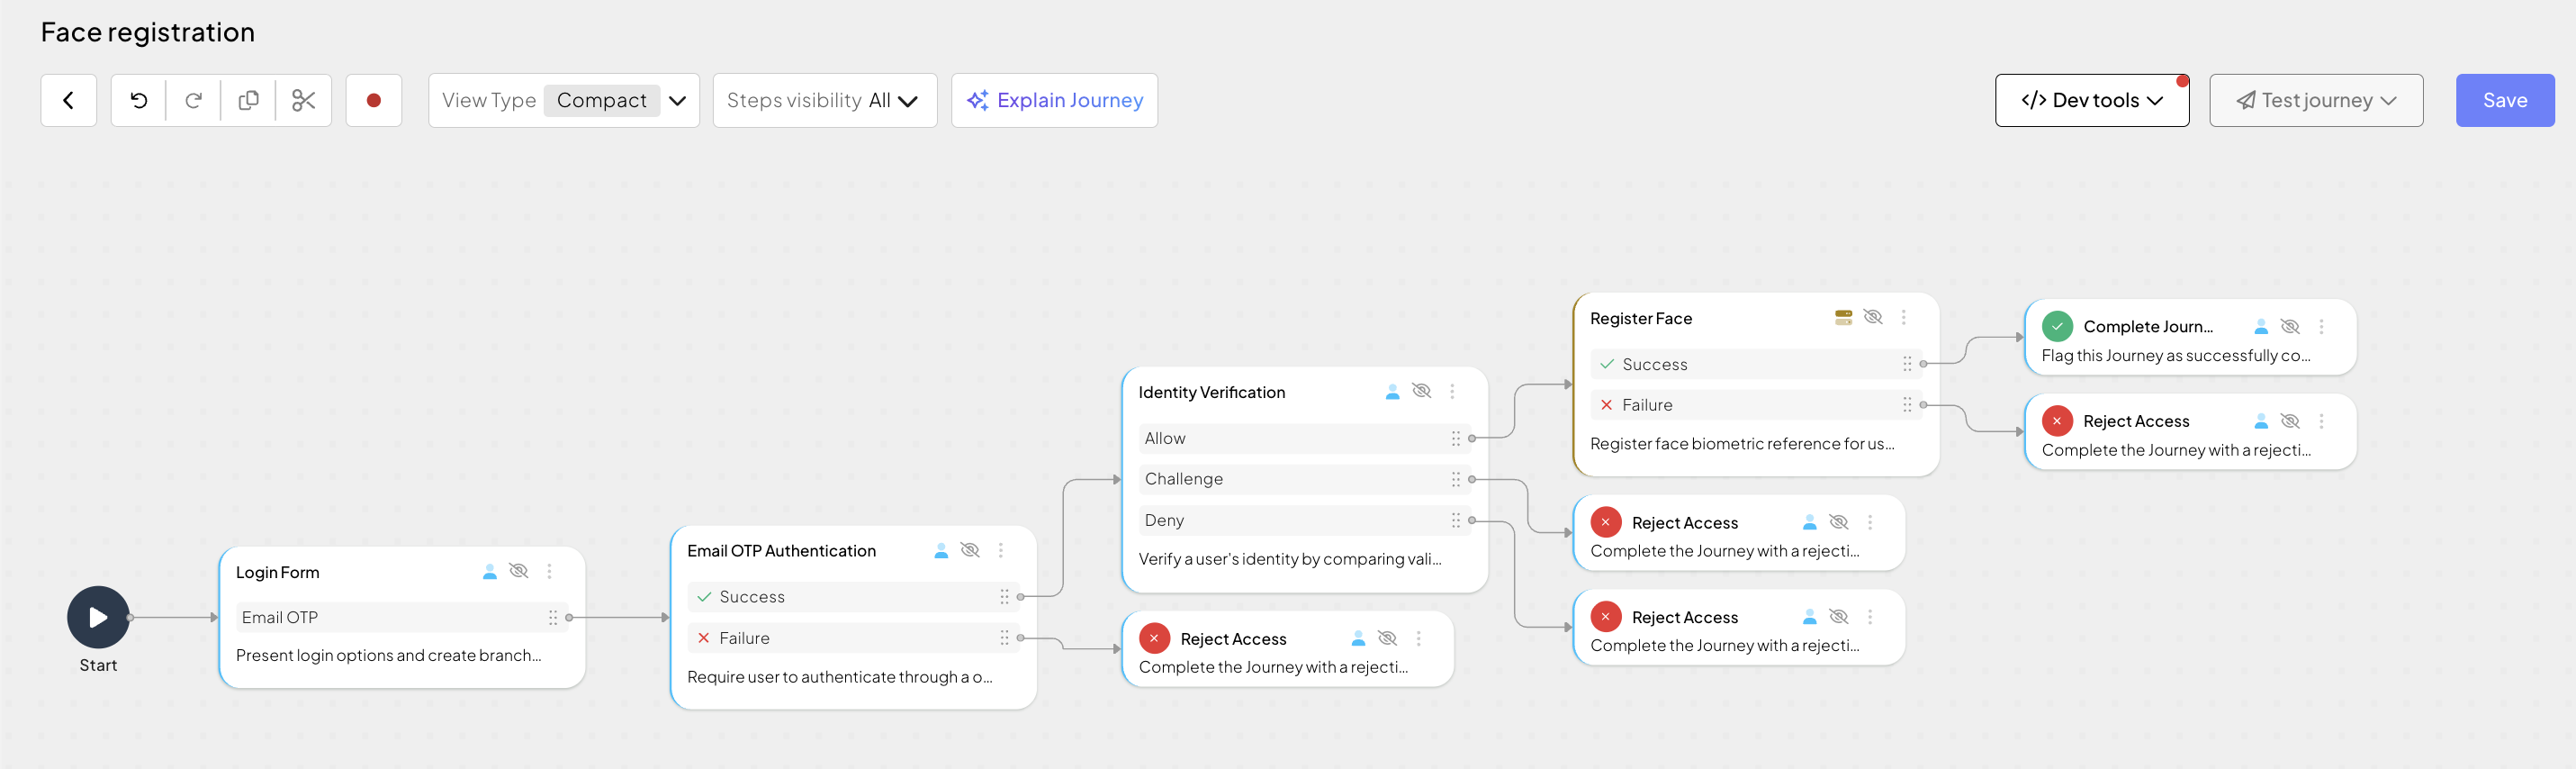This screenshot has height=769, width=2576.
Task: Expand the Test journey dropdown
Action: (2316, 100)
